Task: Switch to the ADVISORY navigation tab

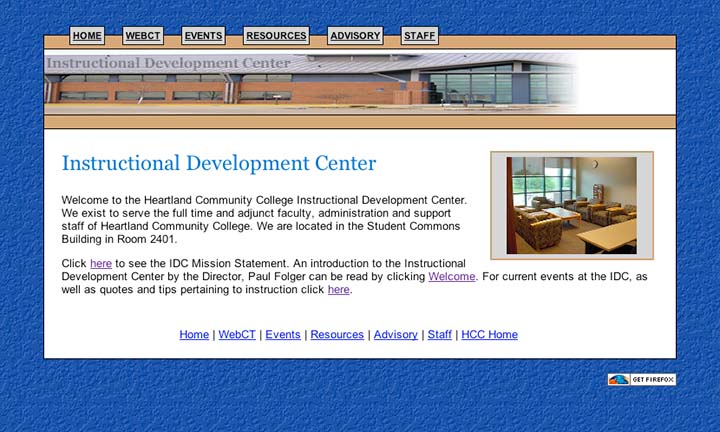Action: [355, 36]
